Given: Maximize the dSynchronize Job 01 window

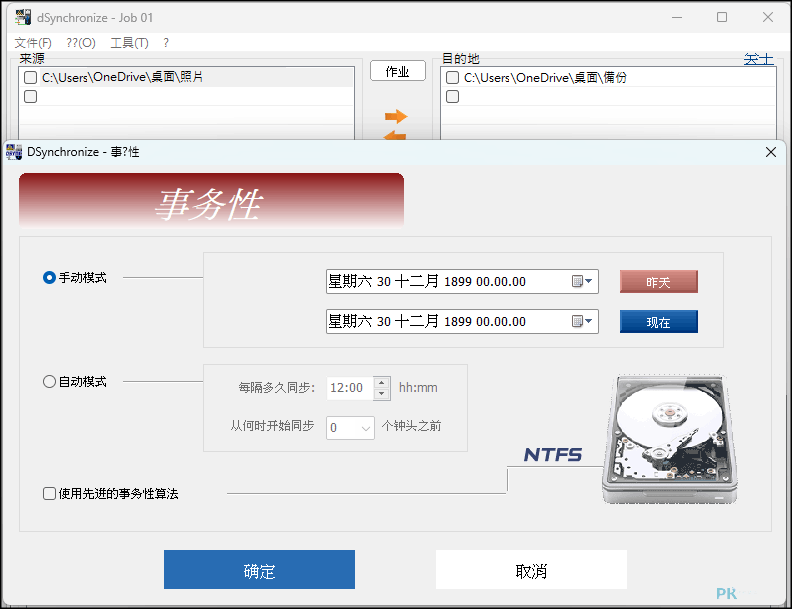Looking at the screenshot, I should [722, 17].
